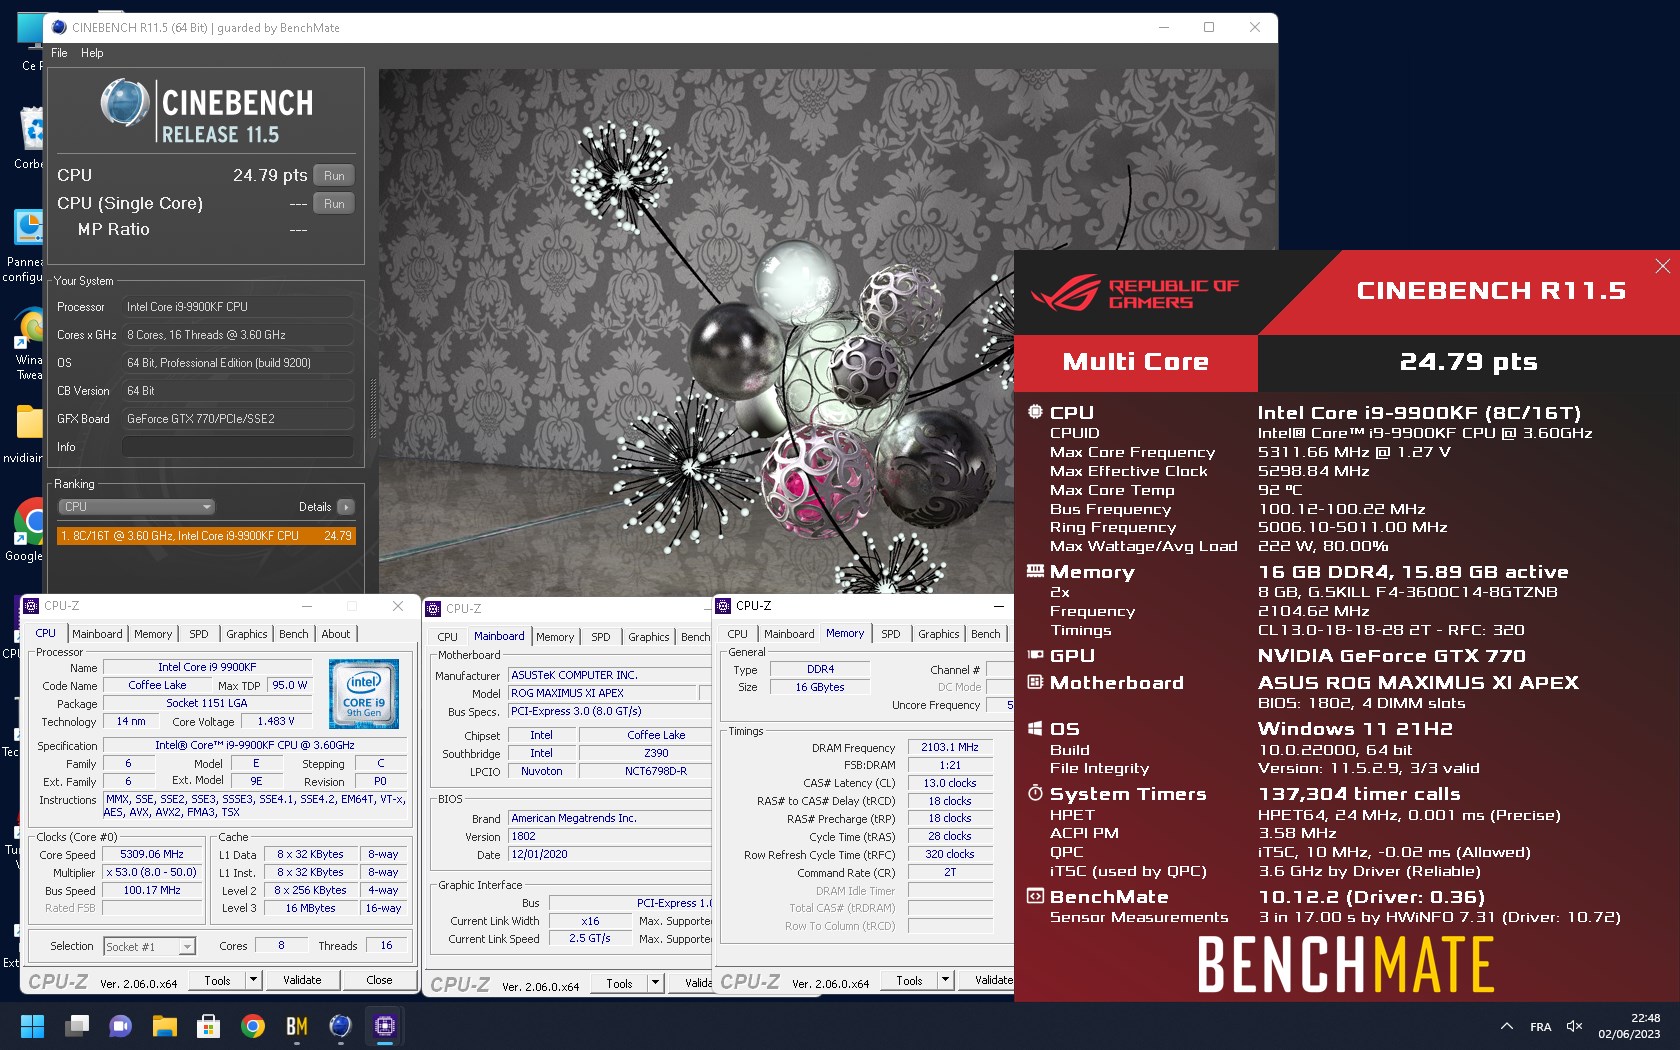Open SPD tab in left CPU-Z

click(199, 634)
